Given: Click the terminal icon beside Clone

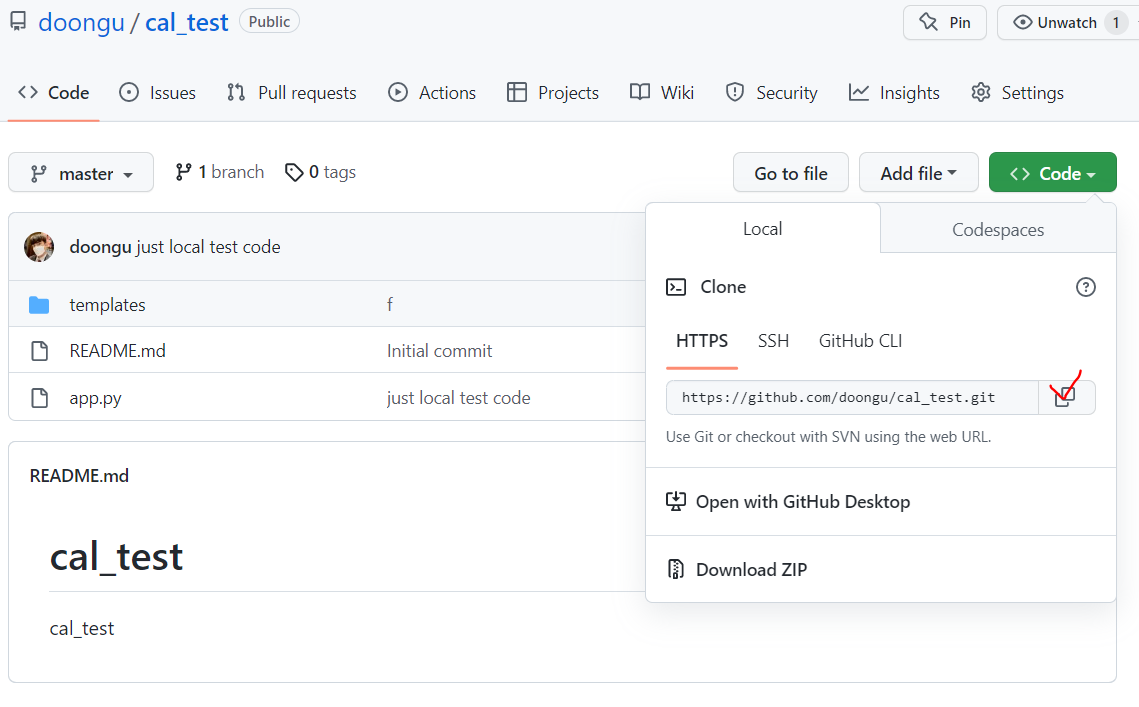Looking at the screenshot, I should click(x=676, y=287).
